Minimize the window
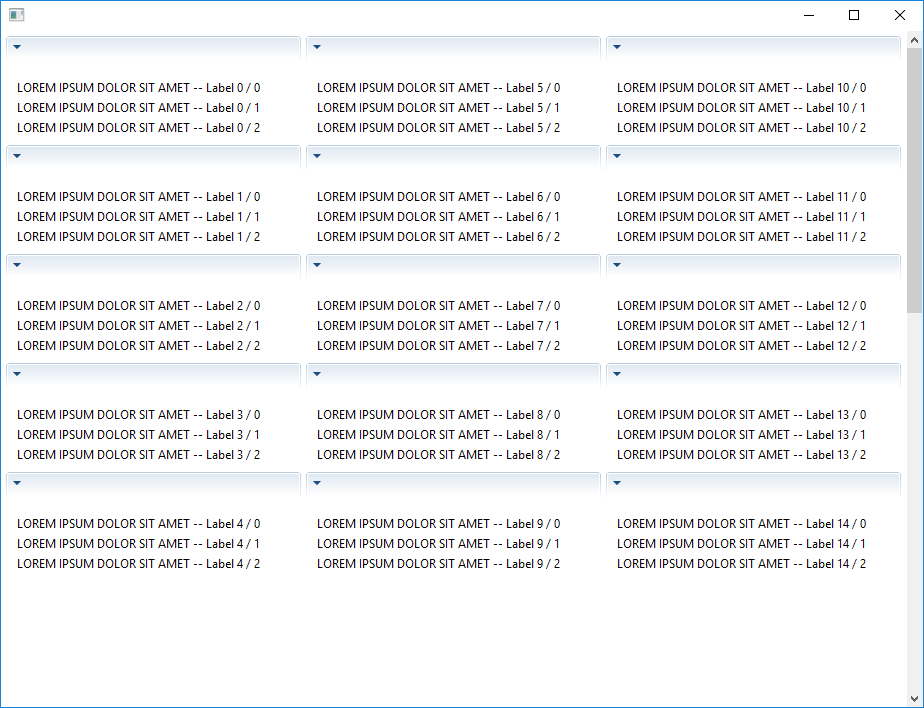The height and width of the screenshot is (708, 924). [809, 15]
